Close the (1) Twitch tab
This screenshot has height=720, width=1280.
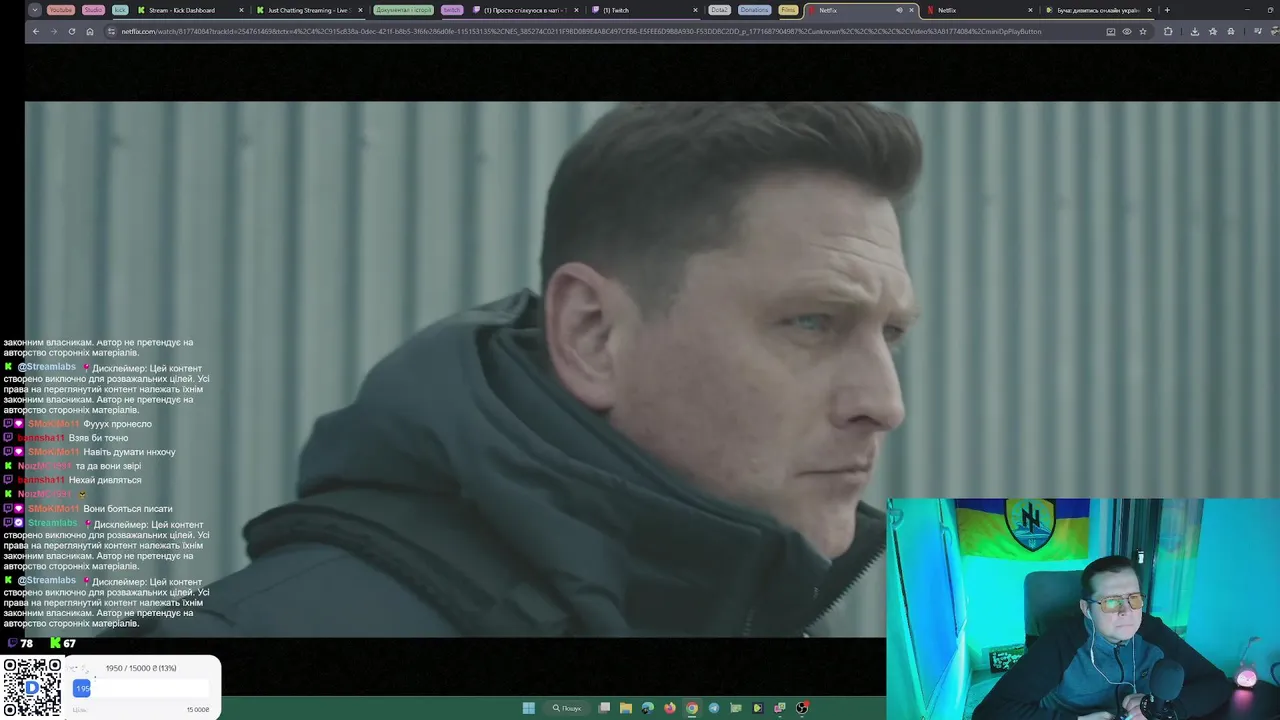pyautogui.click(x=696, y=10)
